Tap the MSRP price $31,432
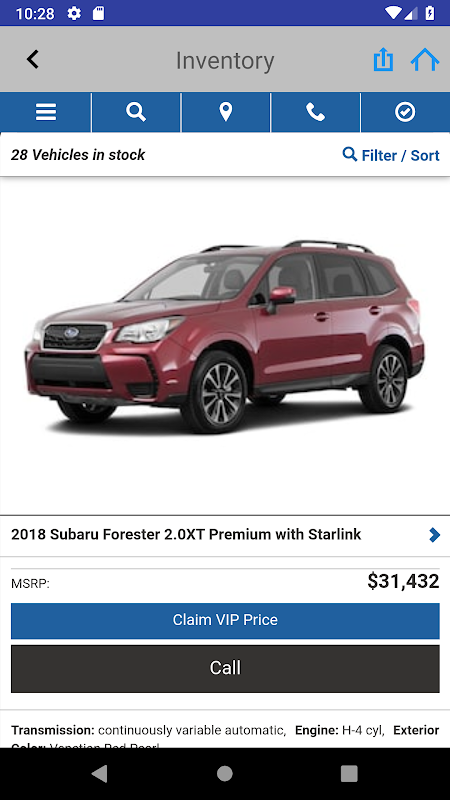 pos(403,581)
